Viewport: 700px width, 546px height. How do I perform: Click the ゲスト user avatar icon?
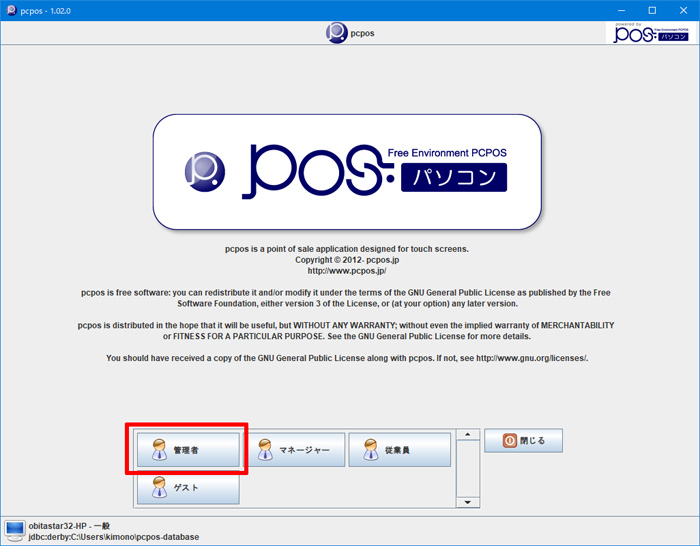click(159, 487)
